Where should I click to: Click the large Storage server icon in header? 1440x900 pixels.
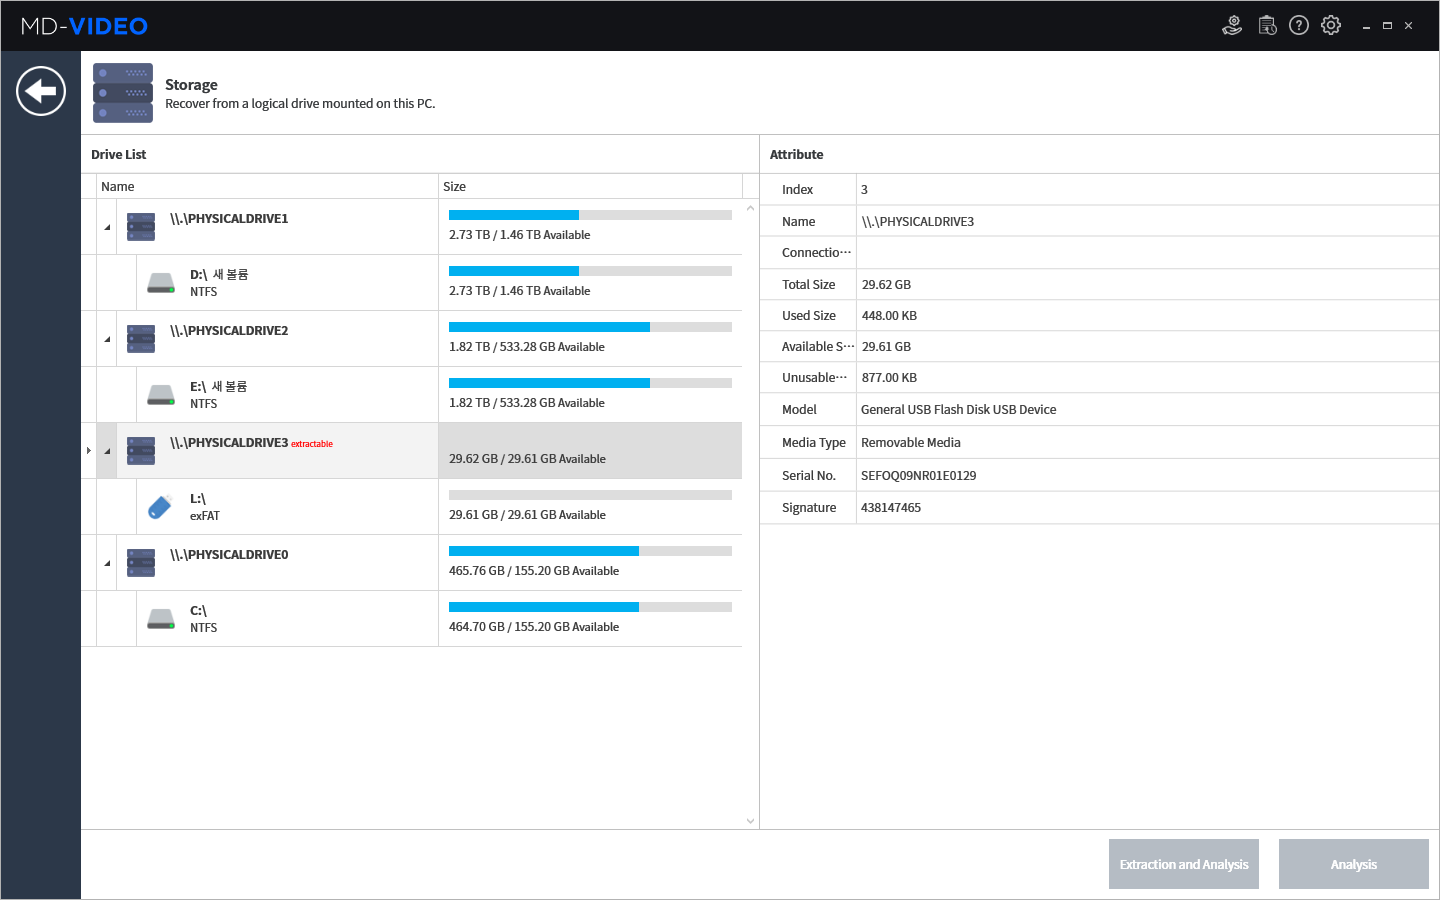(x=123, y=93)
